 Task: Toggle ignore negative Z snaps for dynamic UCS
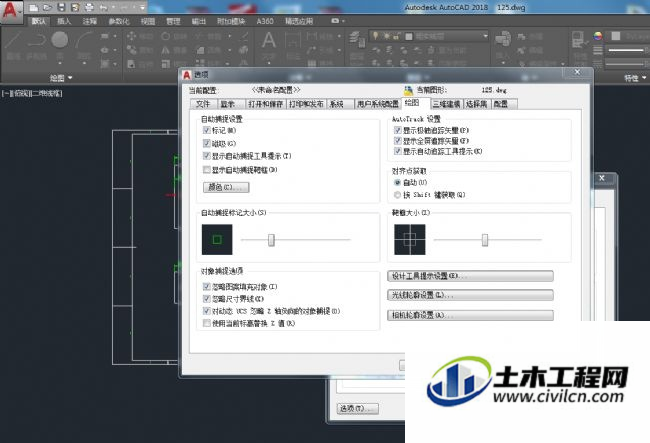click(x=206, y=311)
